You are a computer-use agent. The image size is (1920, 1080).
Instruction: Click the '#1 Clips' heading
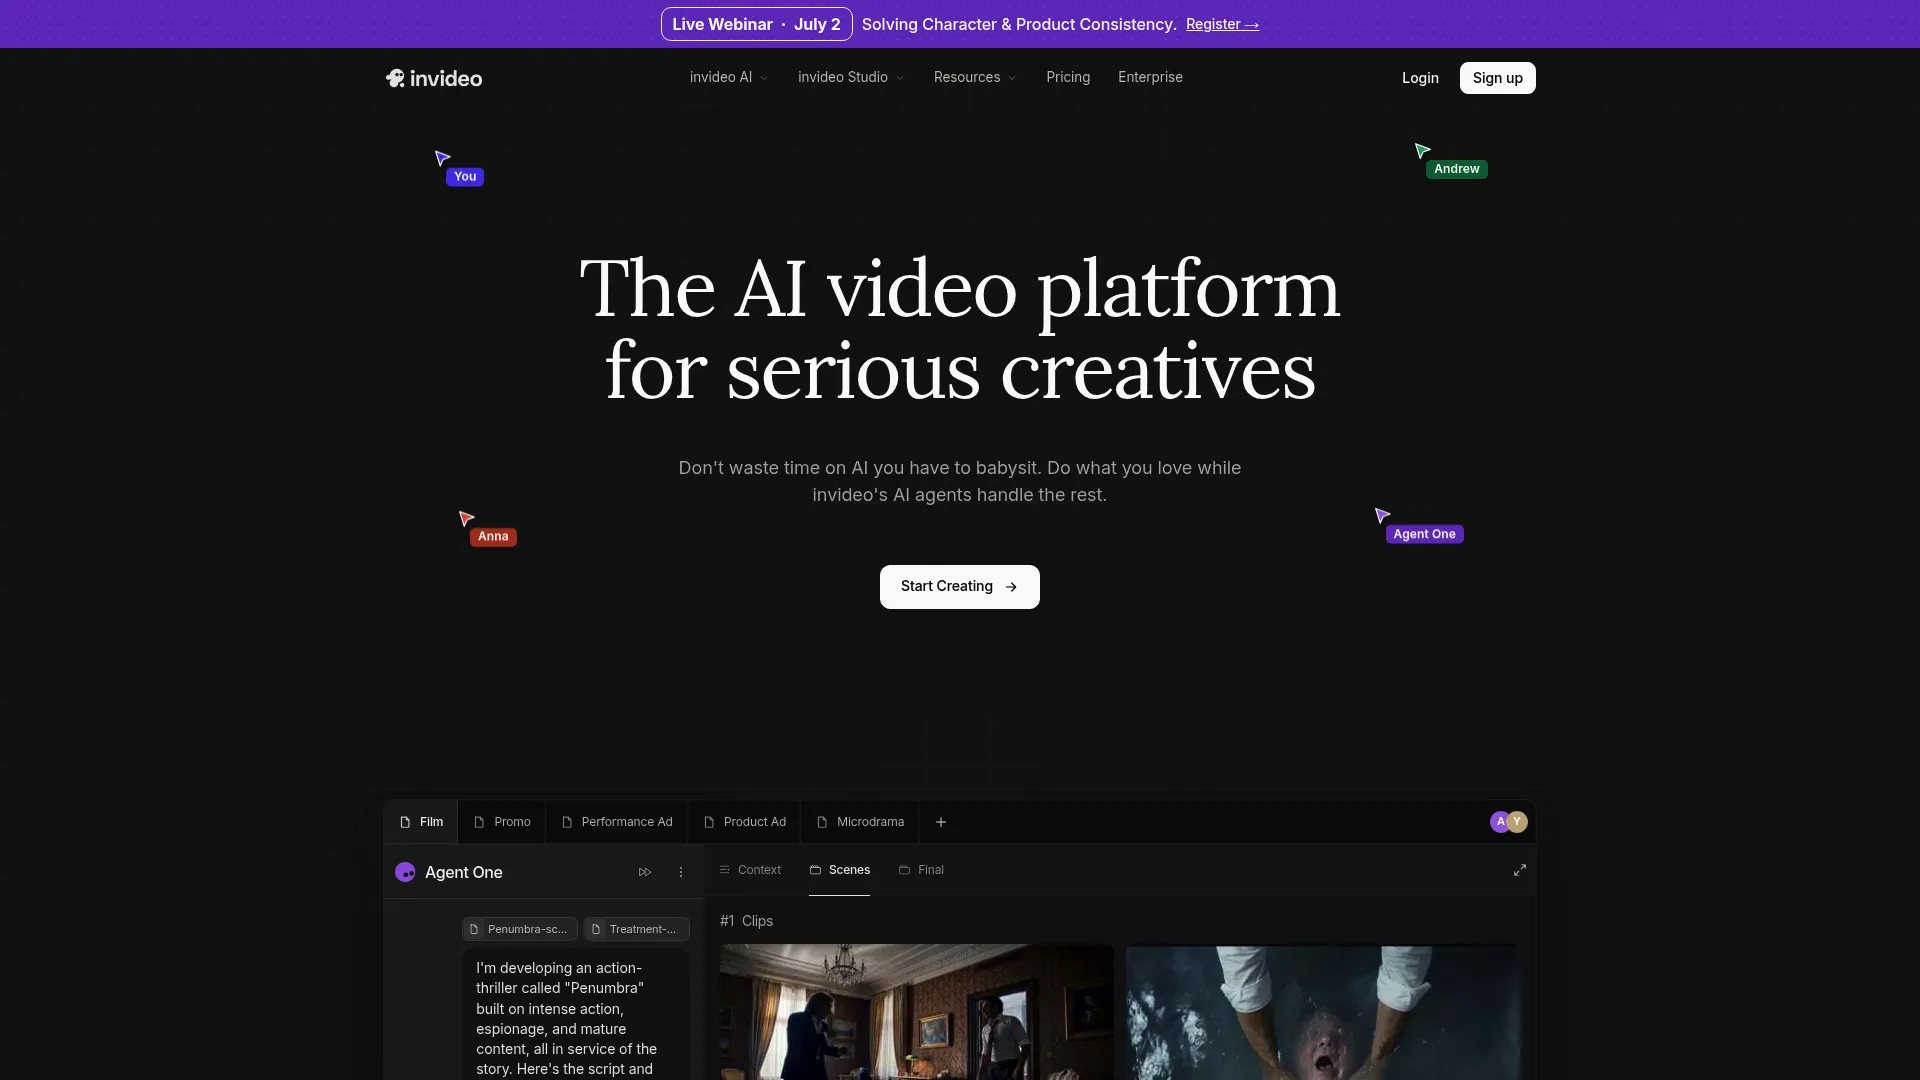pyautogui.click(x=746, y=921)
